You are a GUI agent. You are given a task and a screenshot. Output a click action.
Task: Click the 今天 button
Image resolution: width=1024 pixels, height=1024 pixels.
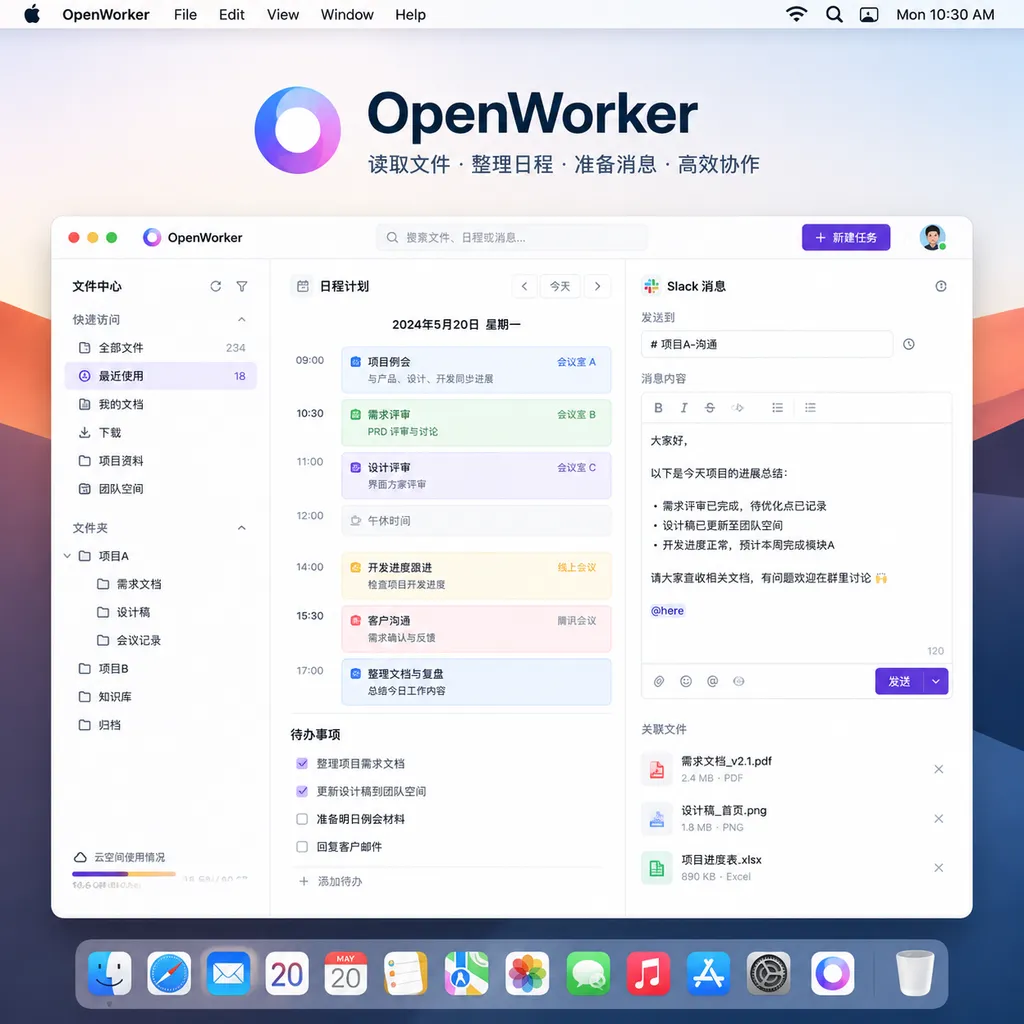560,286
